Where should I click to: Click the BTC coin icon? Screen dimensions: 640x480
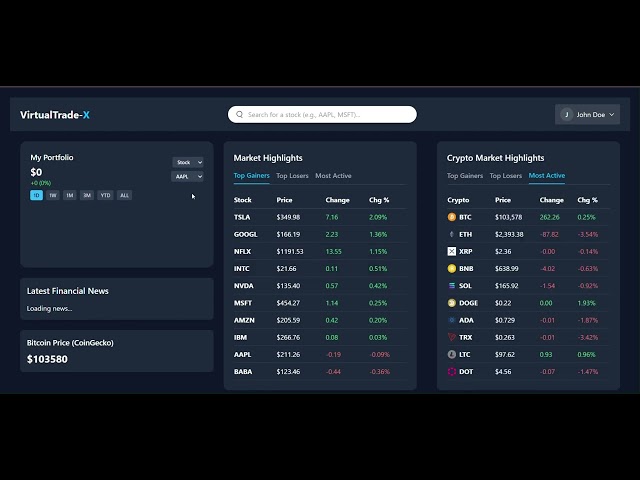tap(451, 217)
